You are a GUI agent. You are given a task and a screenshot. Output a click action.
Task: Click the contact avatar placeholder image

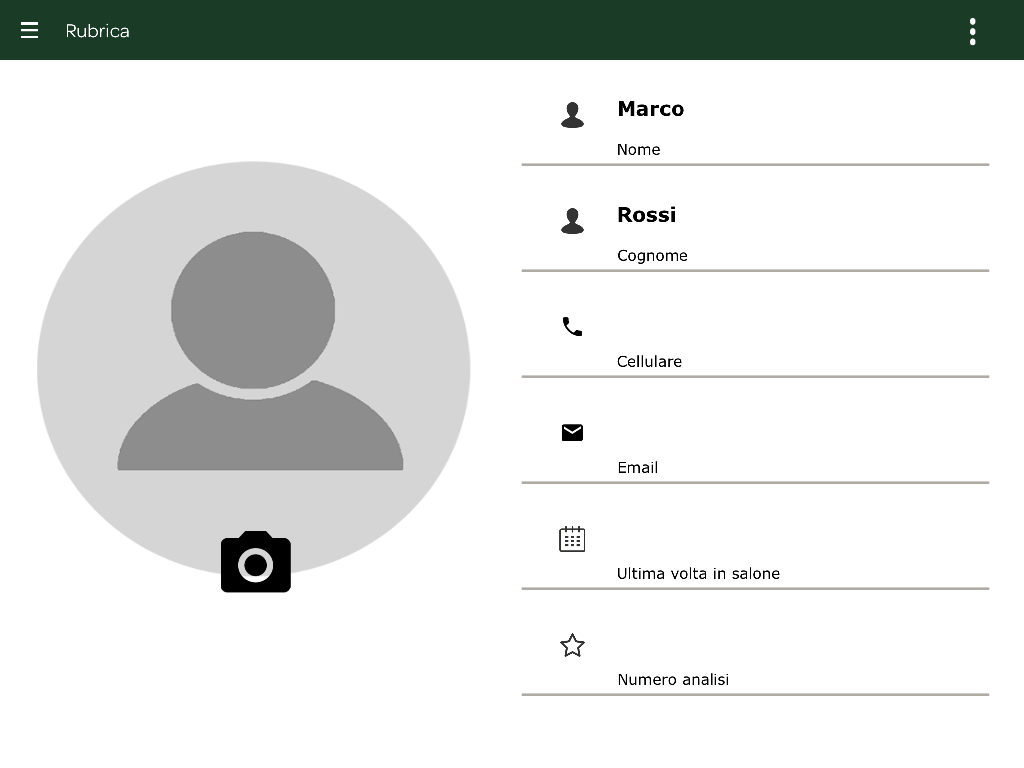click(x=253, y=369)
